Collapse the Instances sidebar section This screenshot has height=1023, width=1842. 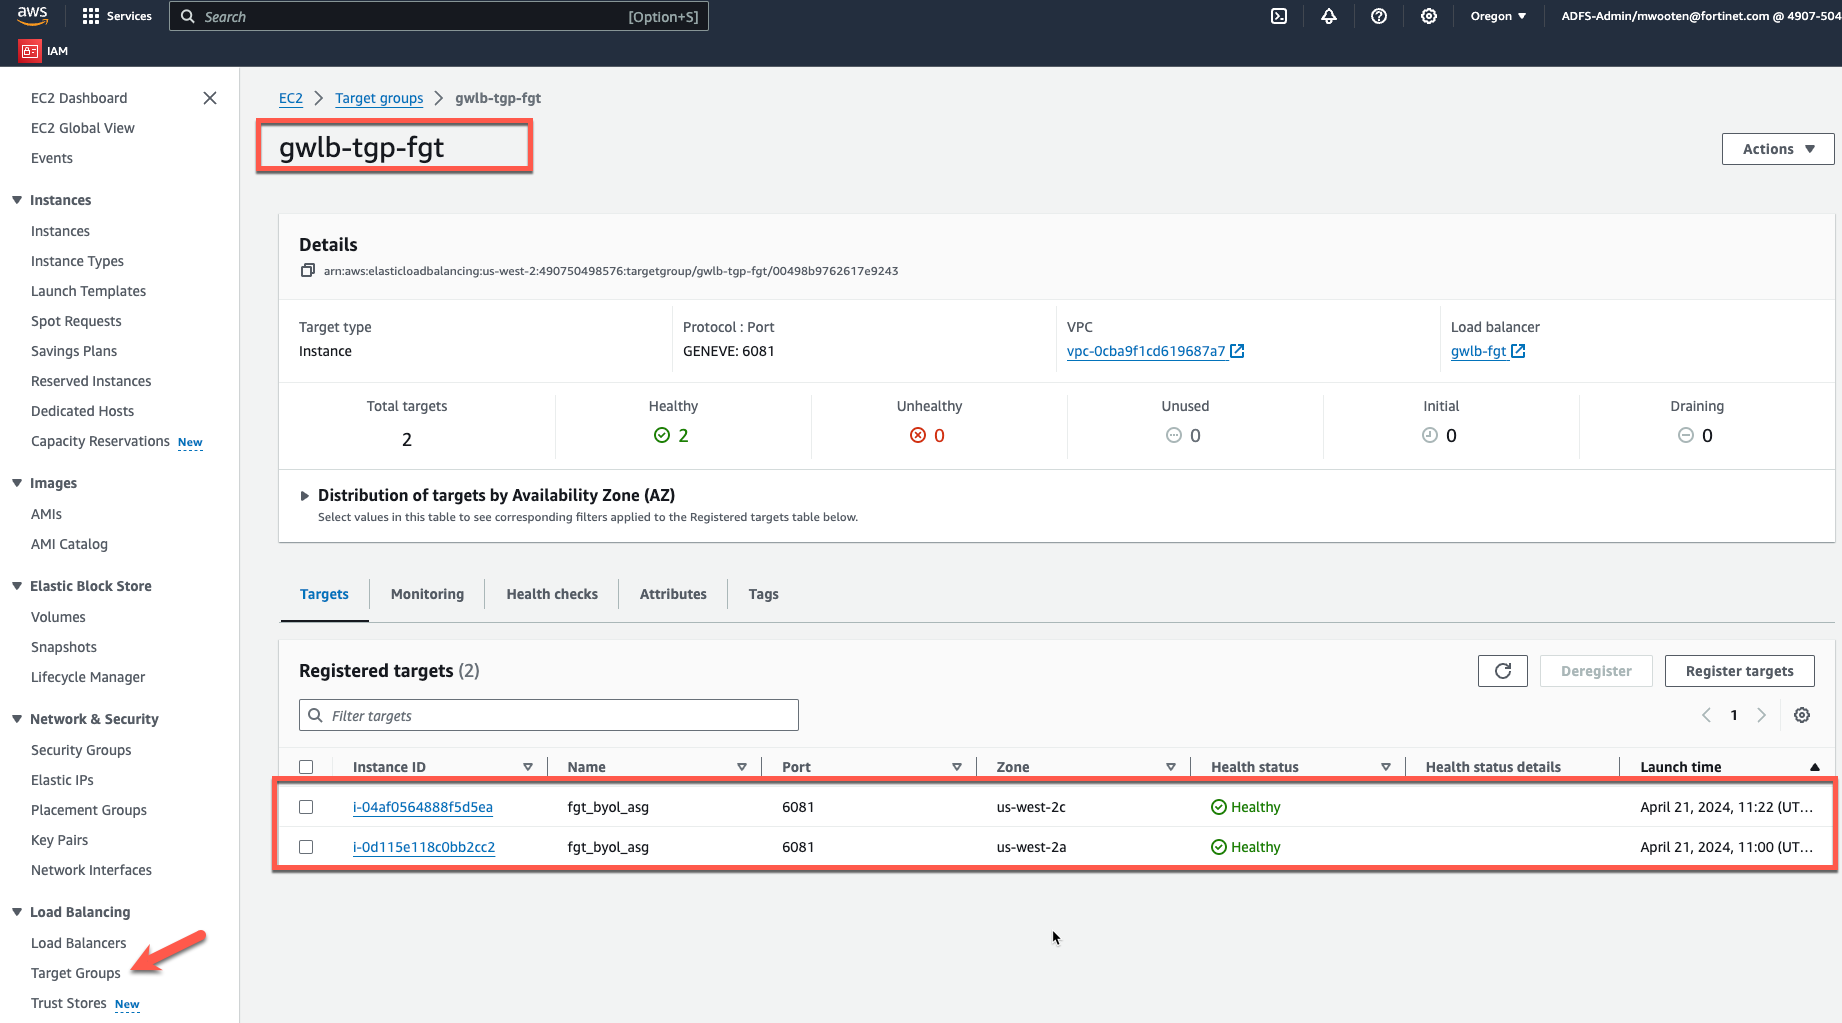[17, 200]
